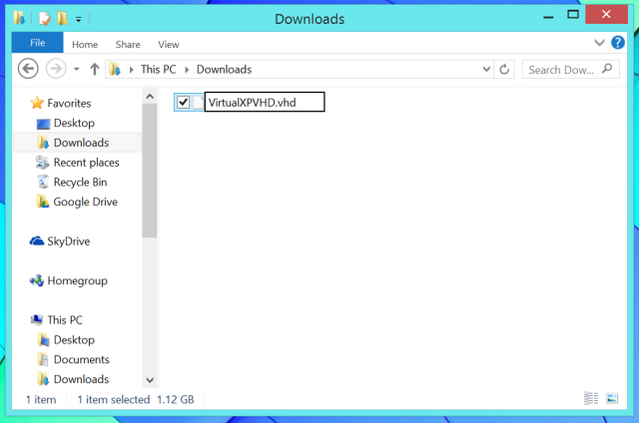Image resolution: width=639 pixels, height=423 pixels.
Task: Refresh the Downloads folder view
Action: (x=504, y=70)
